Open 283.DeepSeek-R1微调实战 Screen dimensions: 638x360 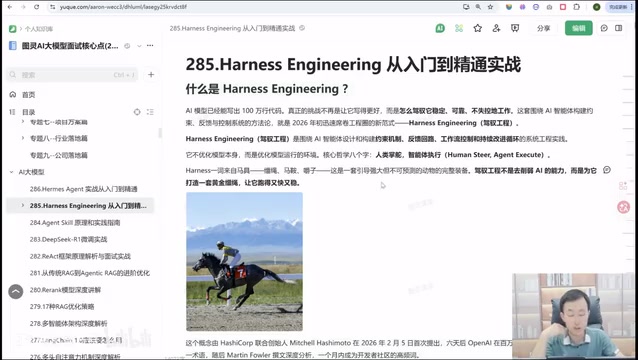[68, 239]
